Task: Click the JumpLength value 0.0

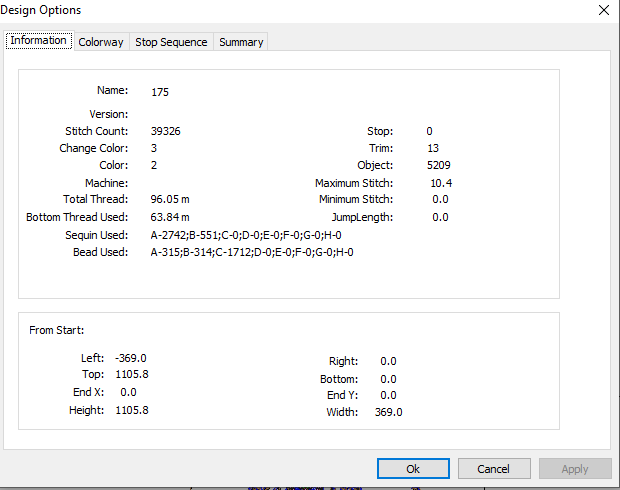Action: (440, 217)
